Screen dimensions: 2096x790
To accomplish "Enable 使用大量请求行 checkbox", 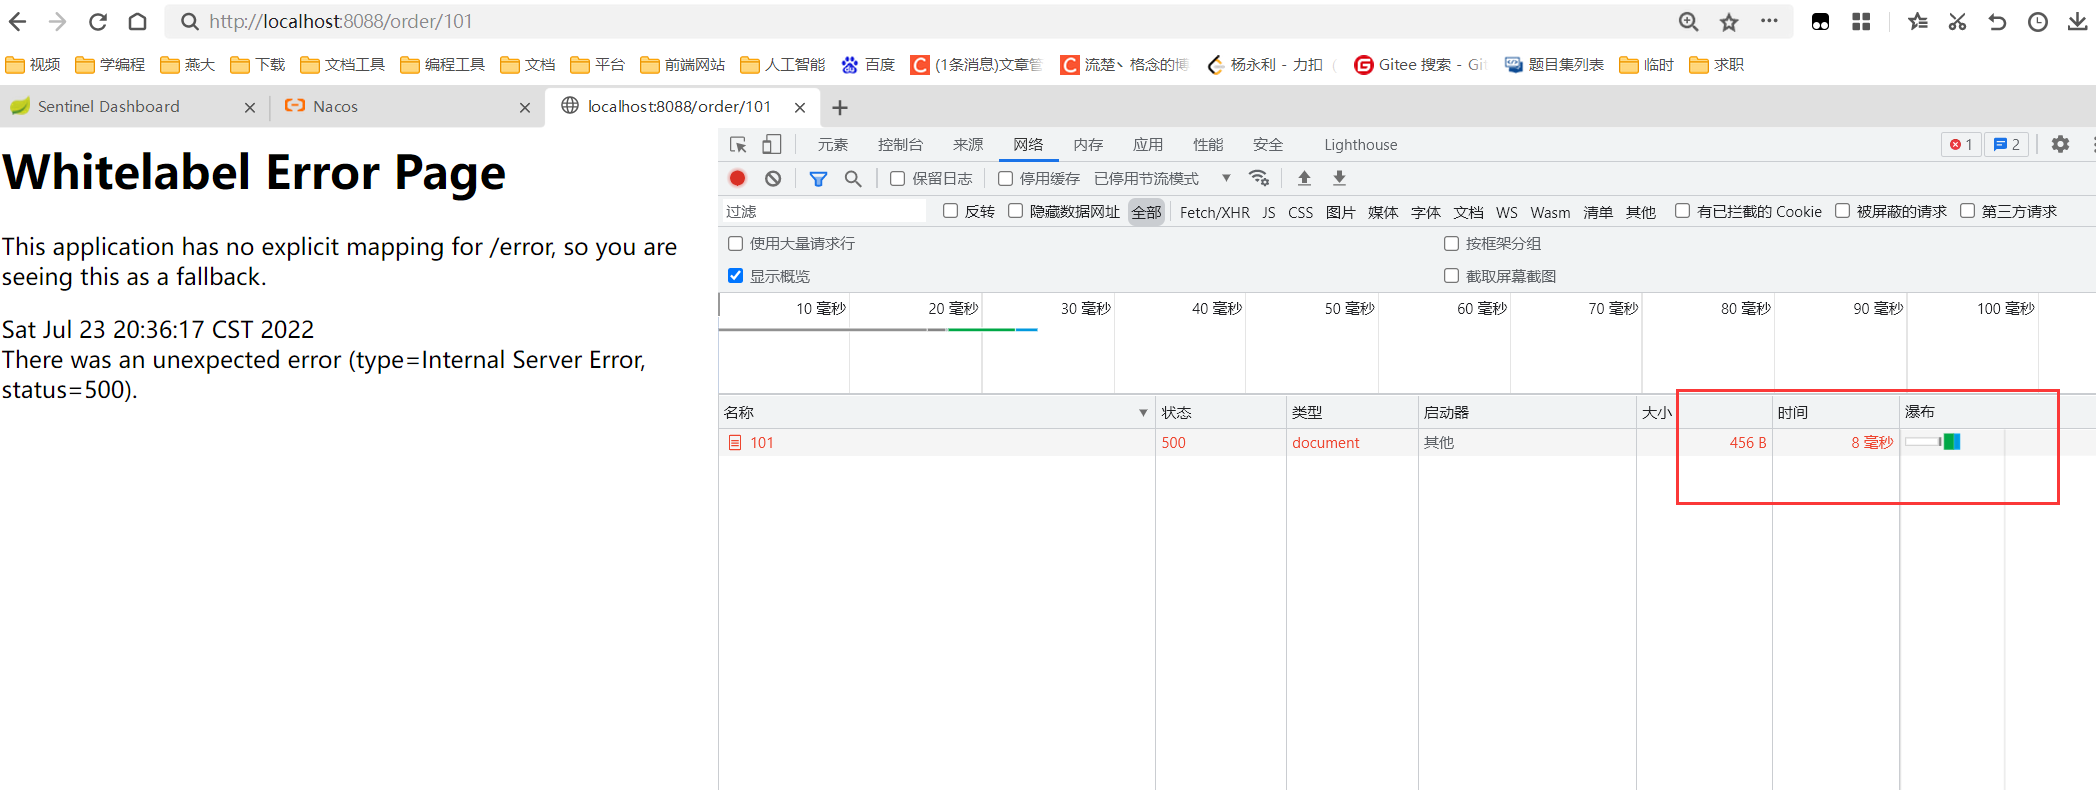I will [735, 243].
